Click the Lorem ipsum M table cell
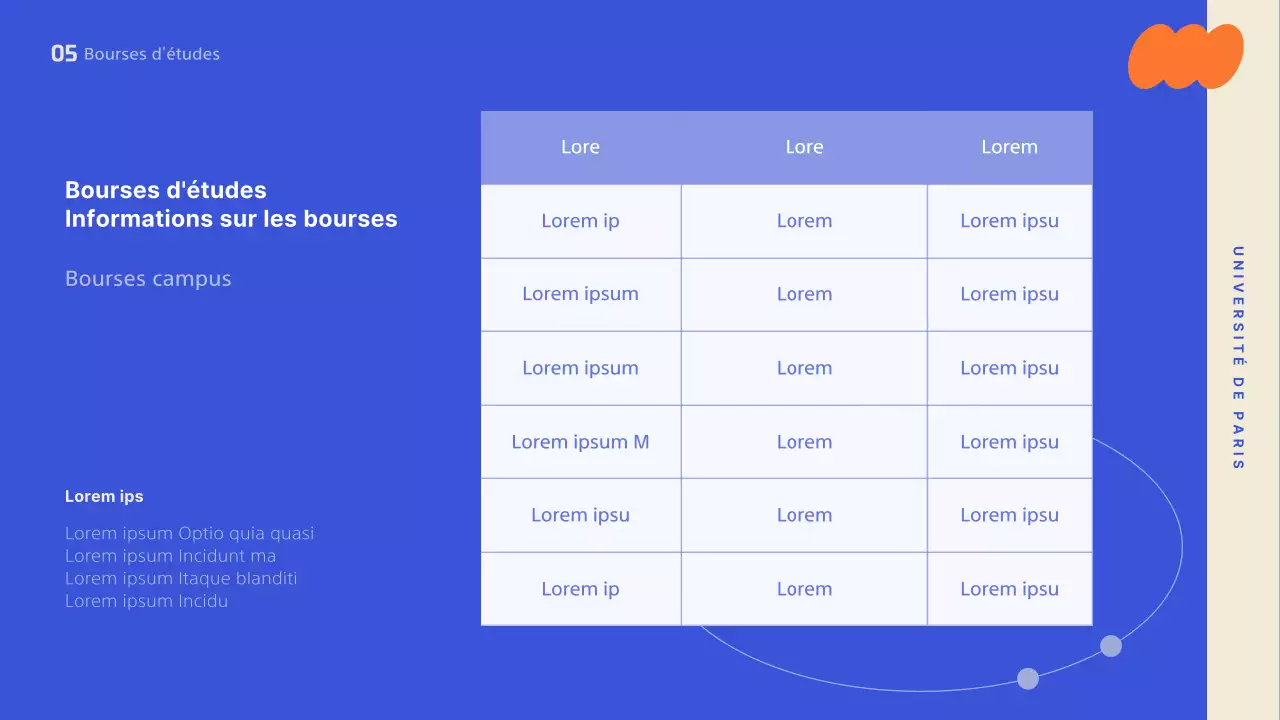Image resolution: width=1280 pixels, height=720 pixels. tap(580, 442)
